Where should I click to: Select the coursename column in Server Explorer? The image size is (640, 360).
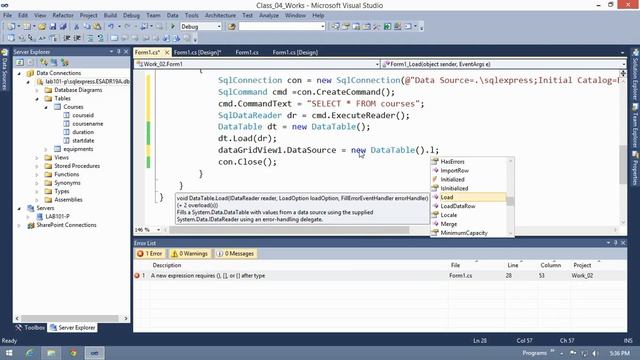point(87,124)
